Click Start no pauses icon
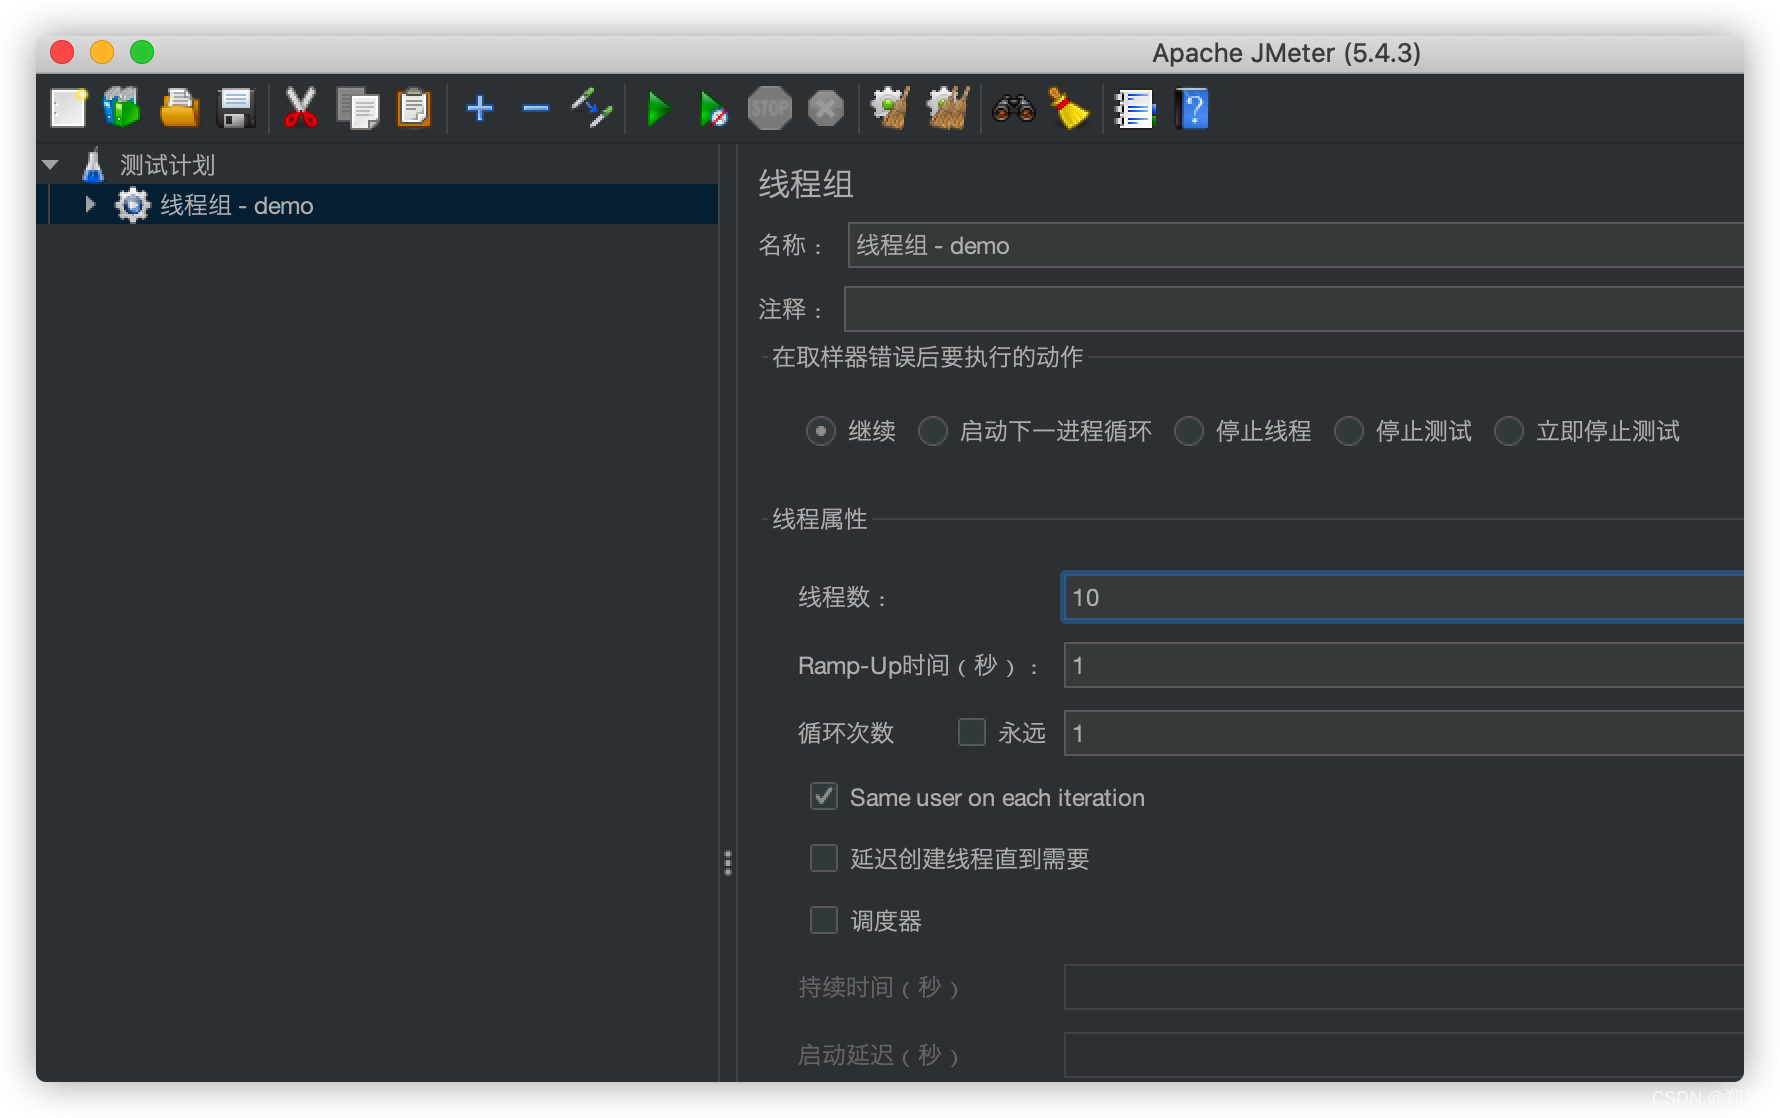Viewport: 1780px width, 1118px height. click(x=713, y=108)
